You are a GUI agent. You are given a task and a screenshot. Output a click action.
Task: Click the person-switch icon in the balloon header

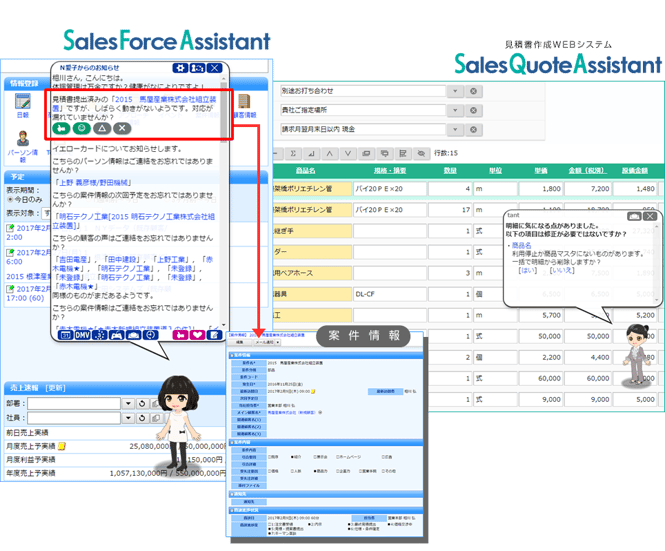(x=197, y=68)
